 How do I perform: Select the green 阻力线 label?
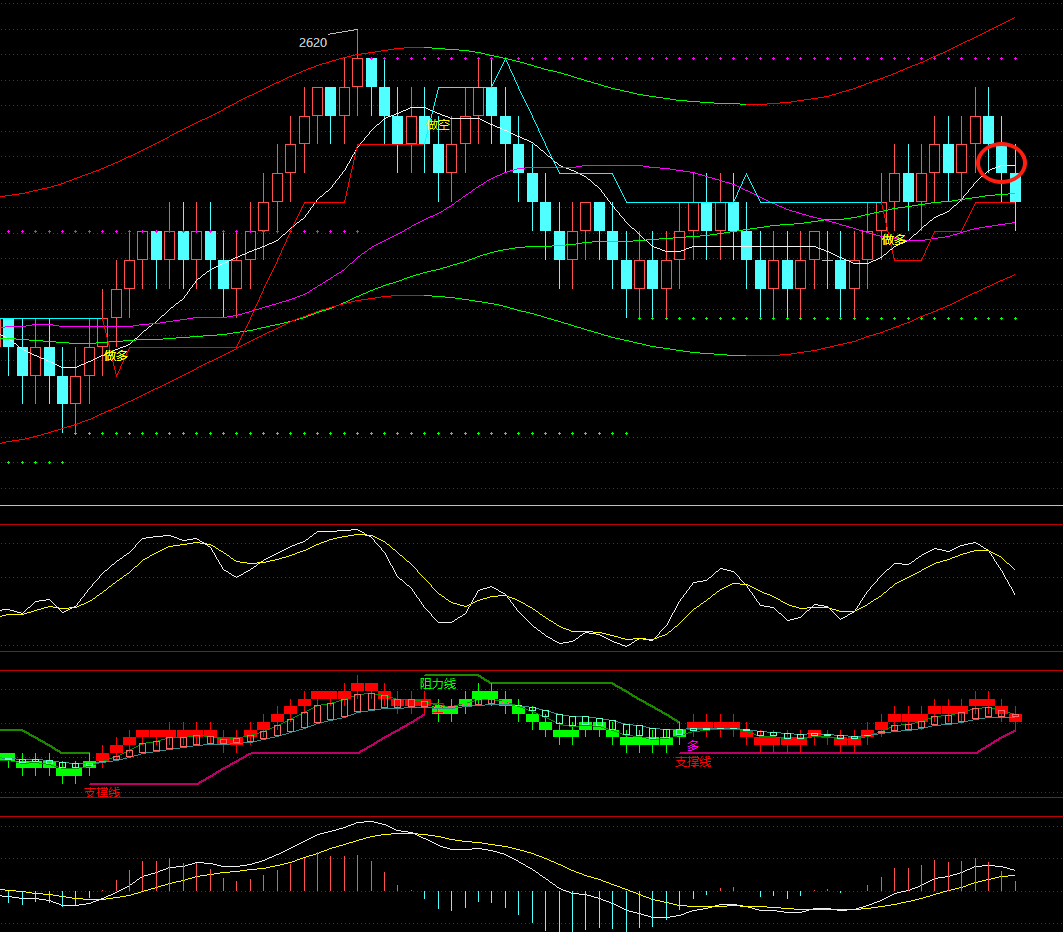pos(438,683)
